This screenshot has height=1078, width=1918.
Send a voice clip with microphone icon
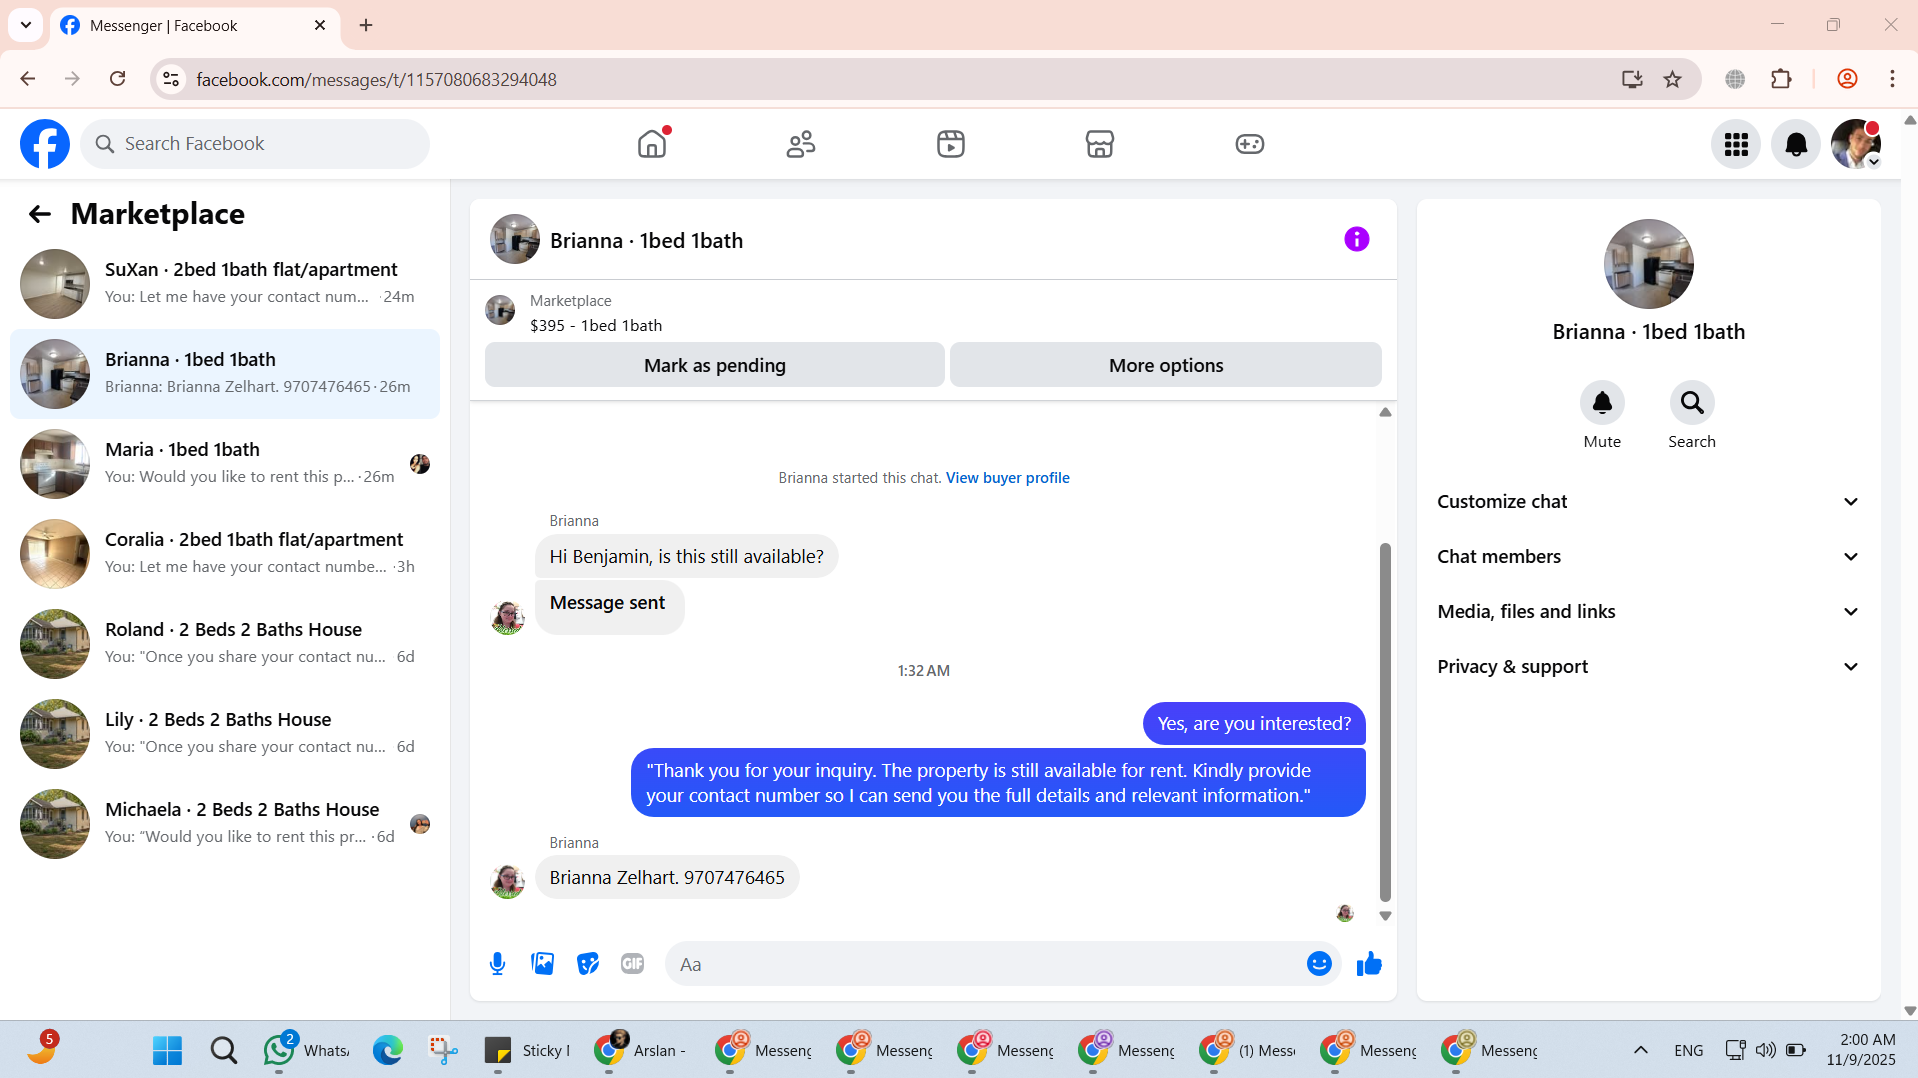(x=497, y=964)
